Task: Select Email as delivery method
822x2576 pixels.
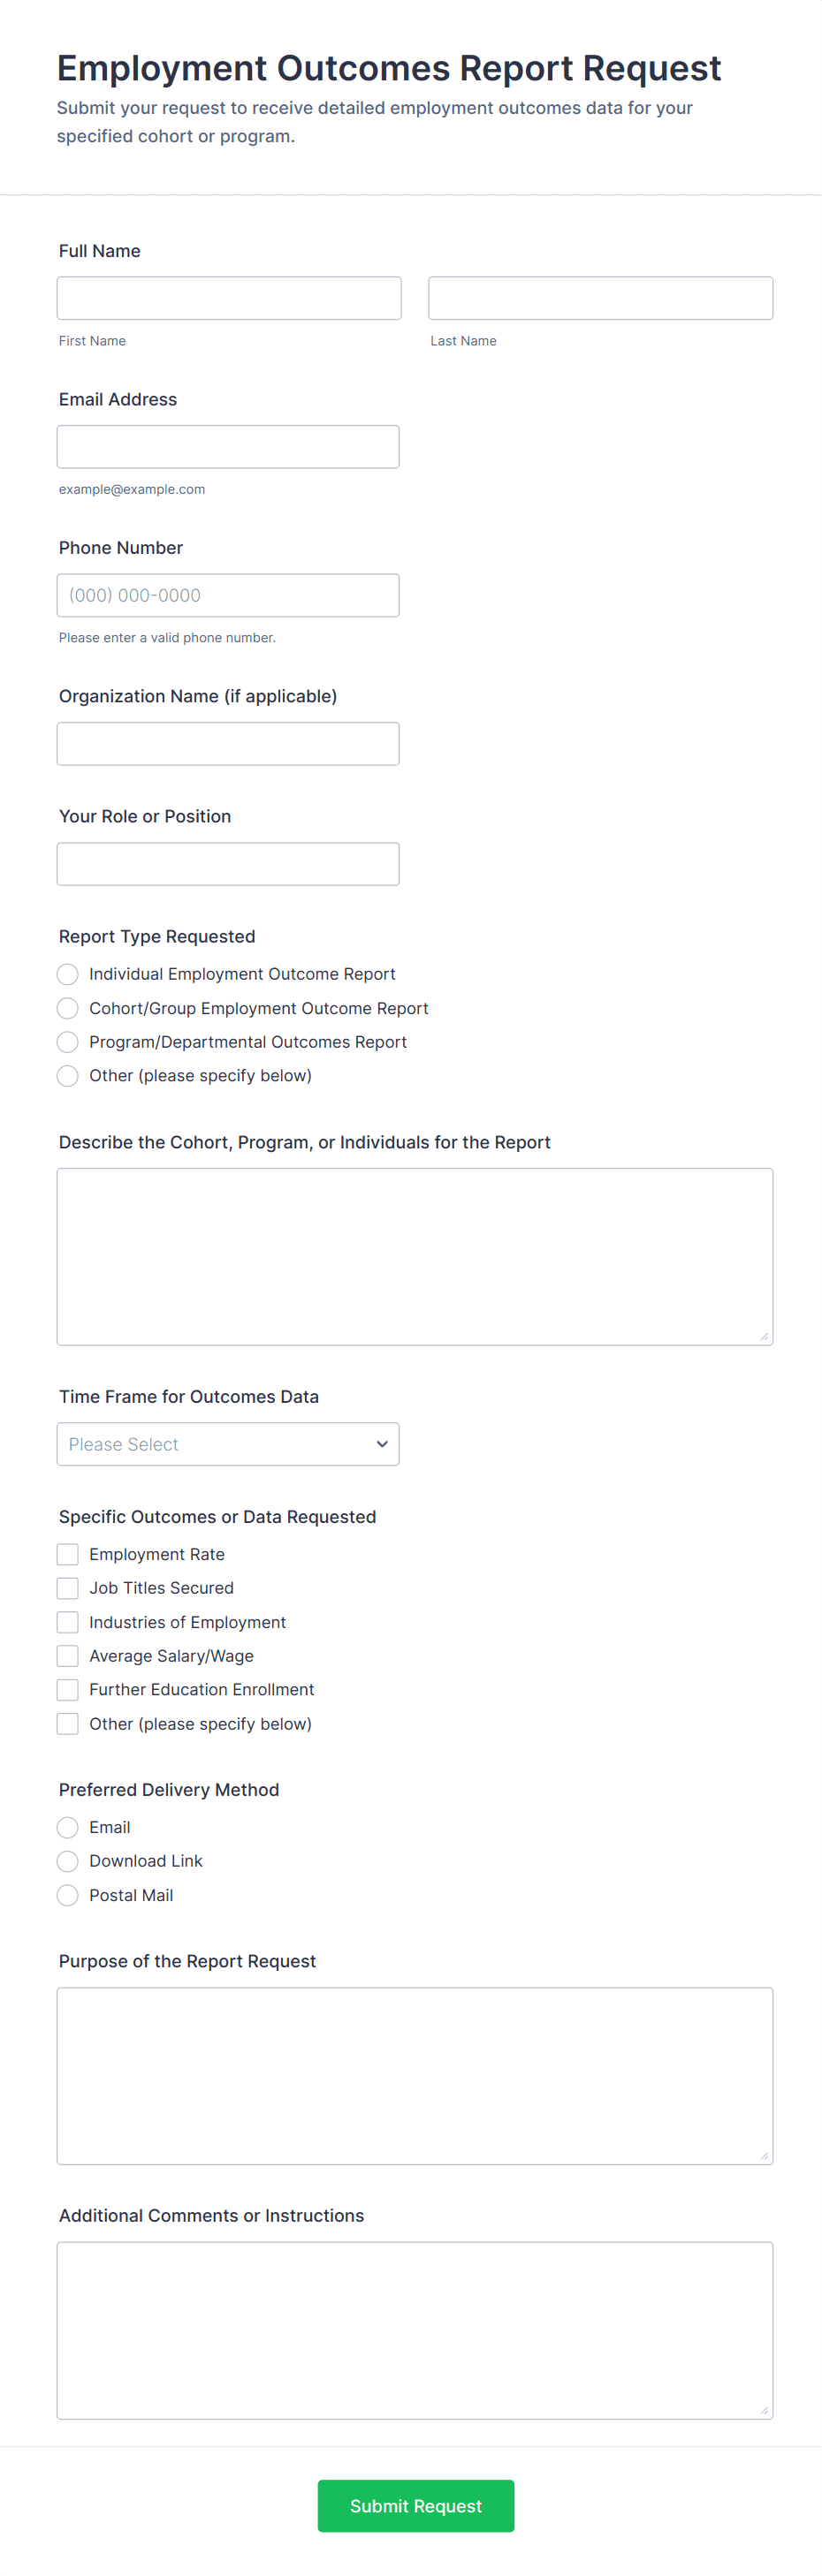Action: click(68, 1827)
